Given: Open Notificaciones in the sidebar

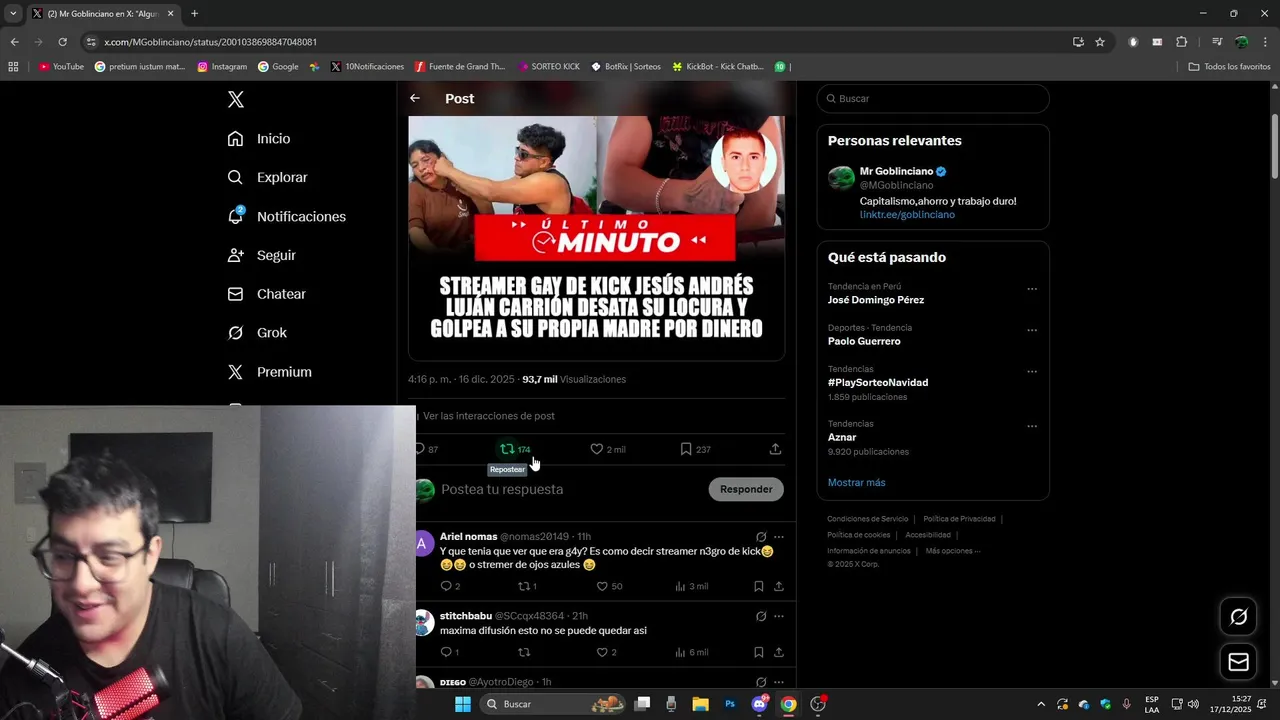Looking at the screenshot, I should [286, 216].
